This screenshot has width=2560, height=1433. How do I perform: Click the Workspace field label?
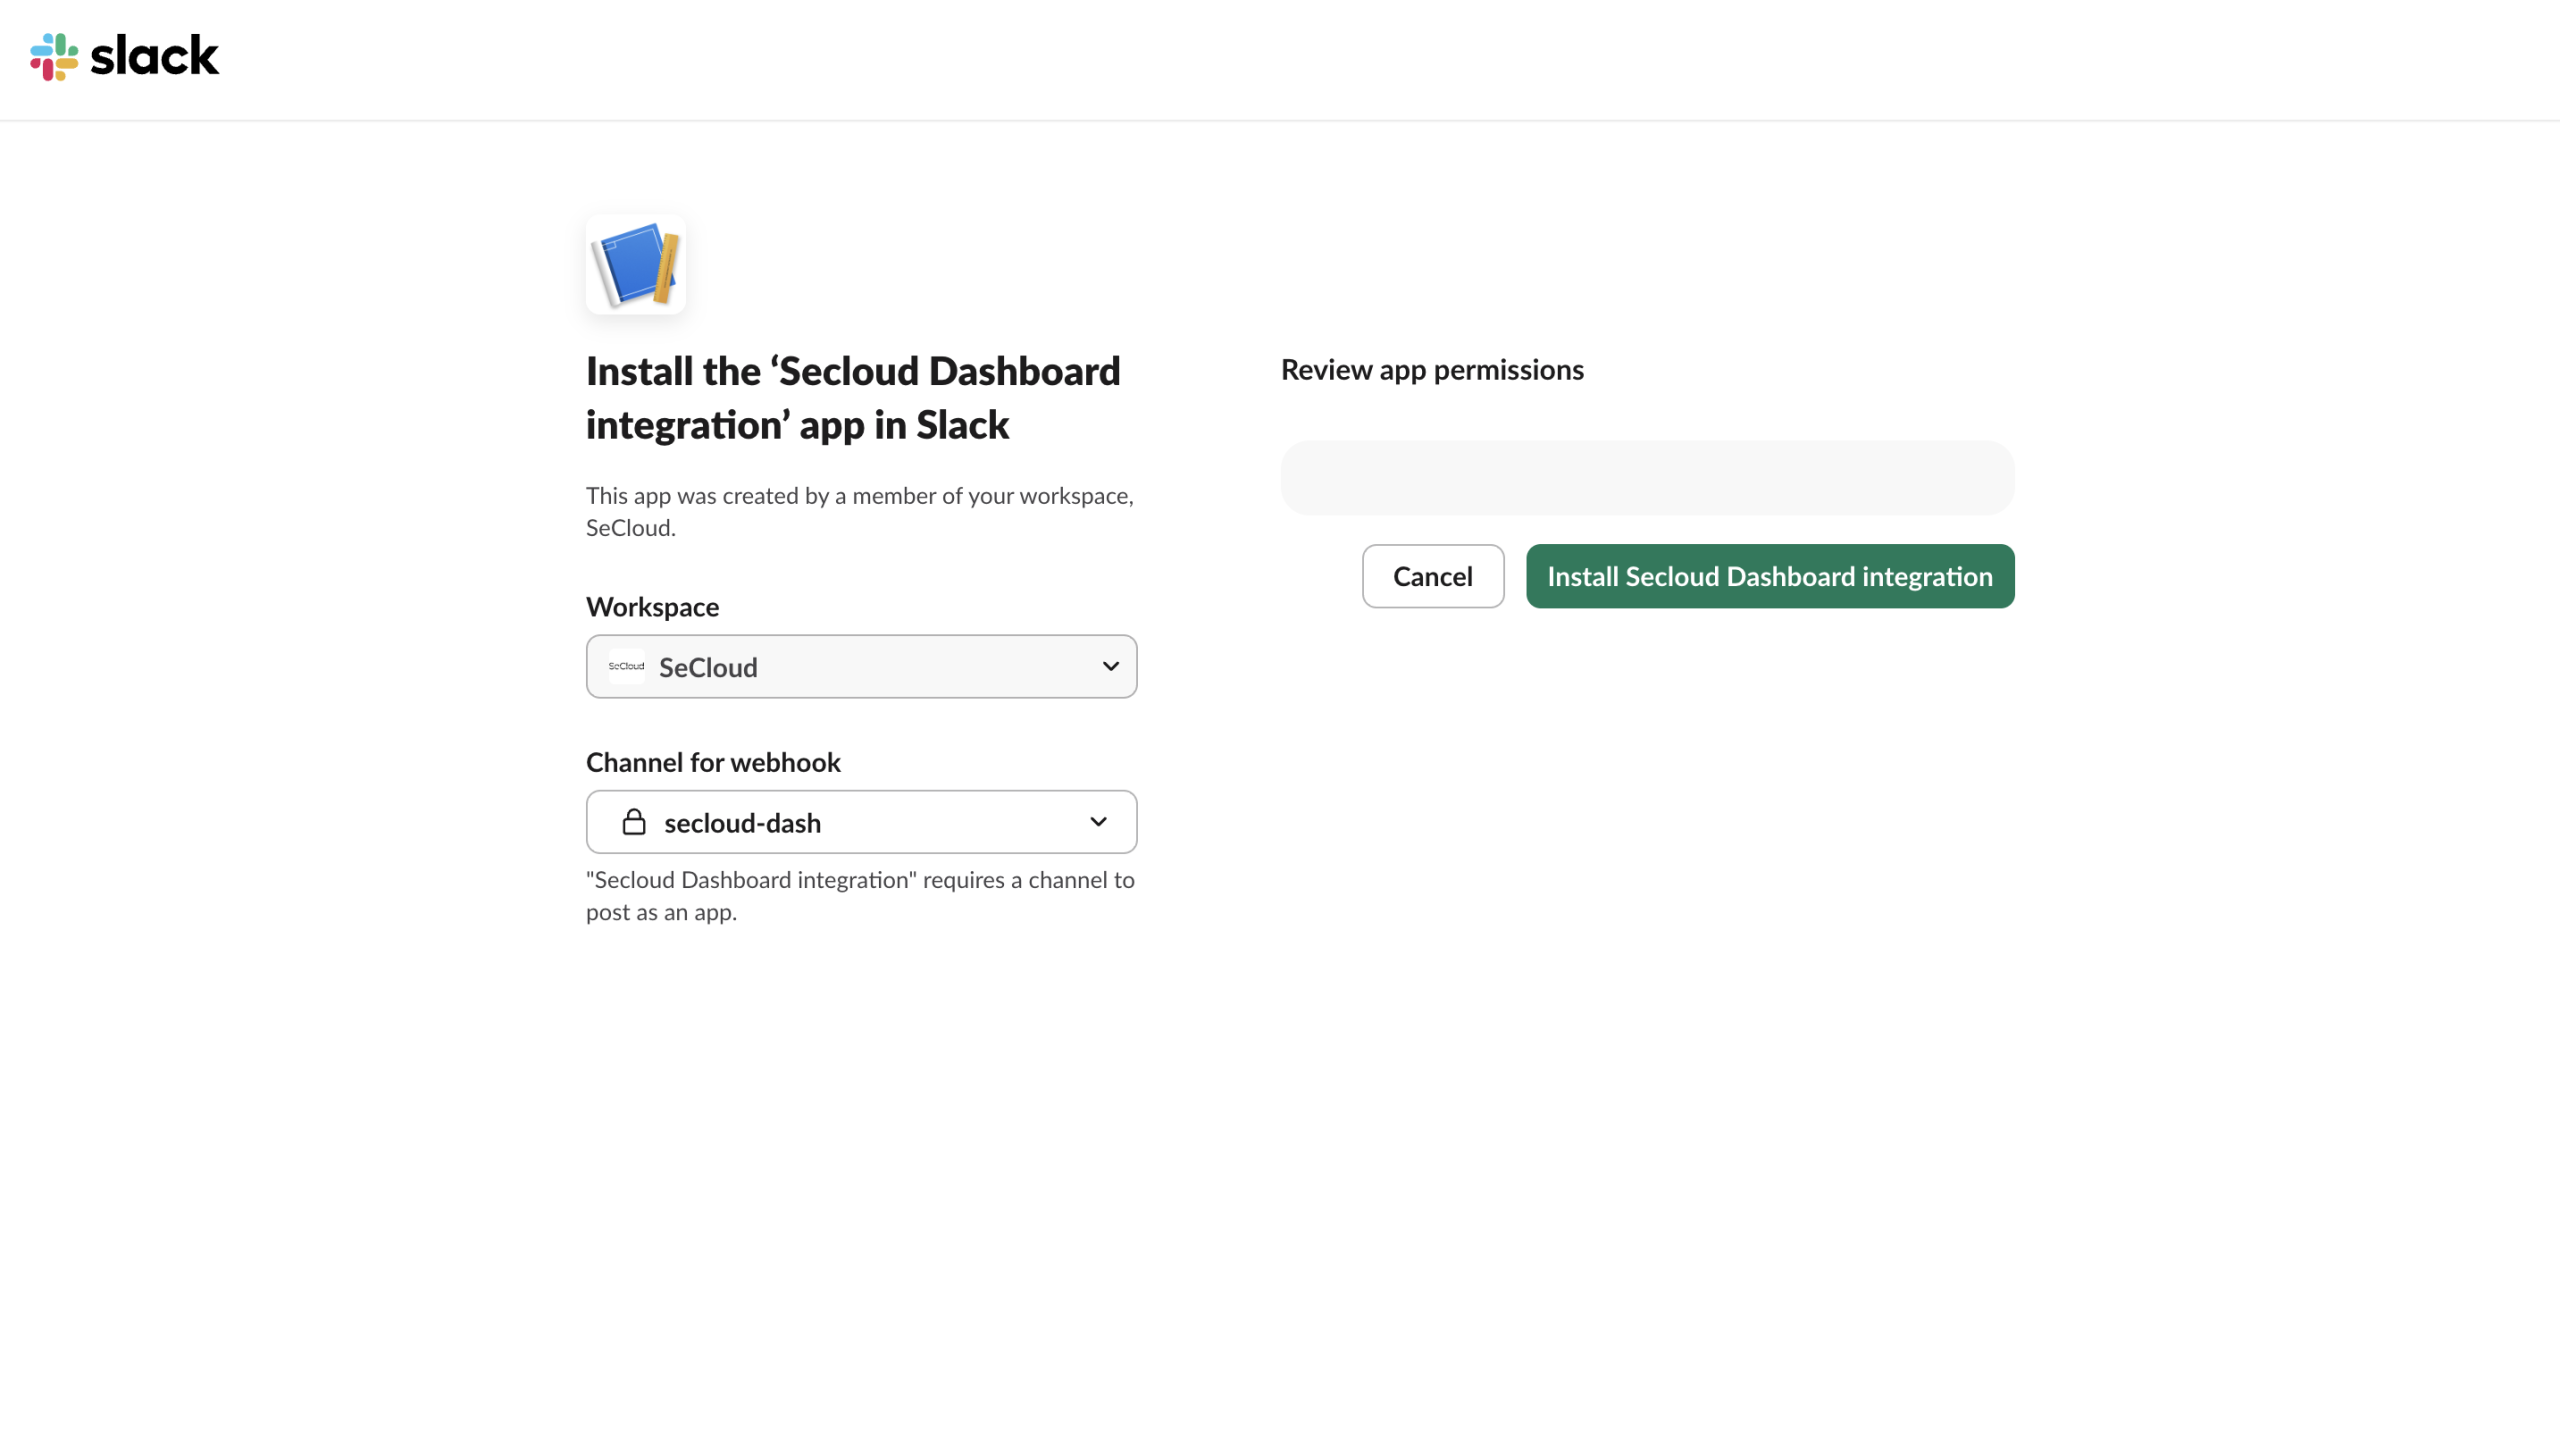pyautogui.click(x=652, y=607)
